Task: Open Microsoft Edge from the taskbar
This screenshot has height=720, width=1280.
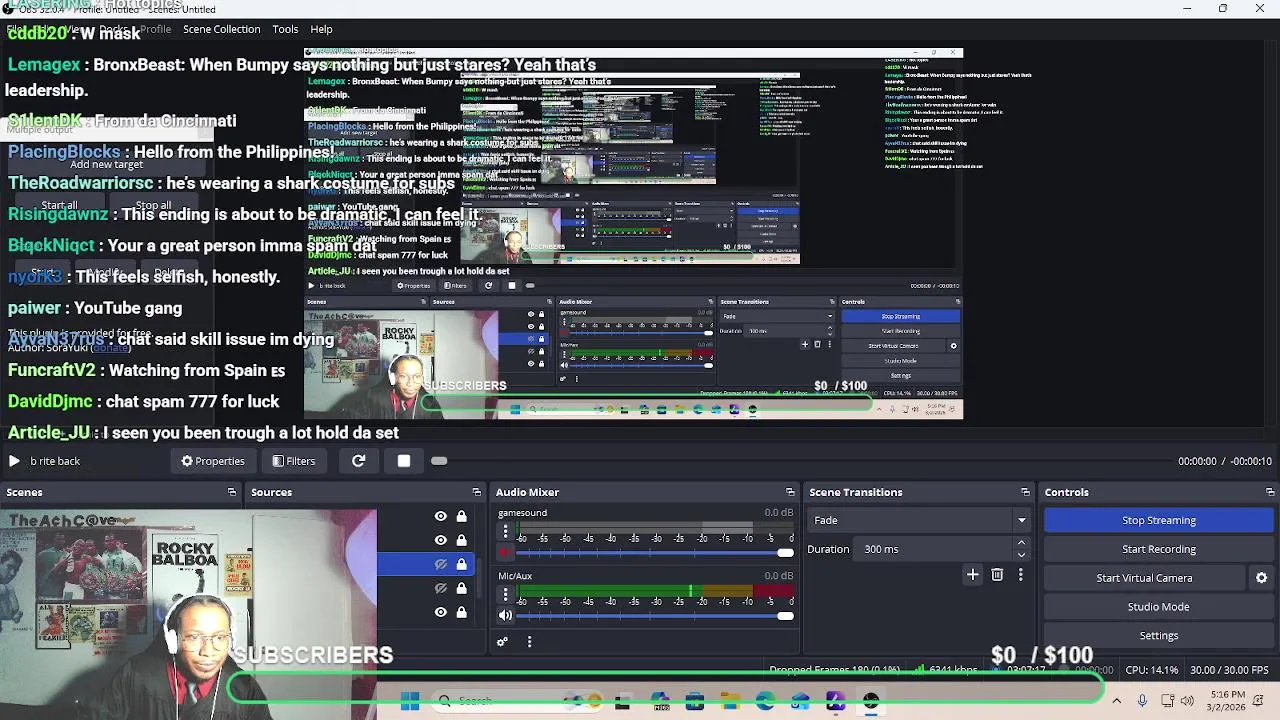Action: (x=765, y=702)
